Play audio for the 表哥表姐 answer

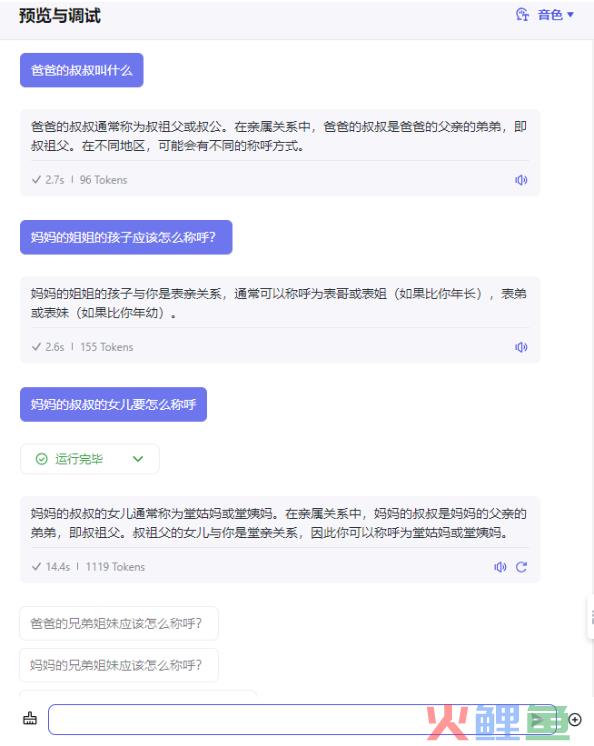click(521, 347)
